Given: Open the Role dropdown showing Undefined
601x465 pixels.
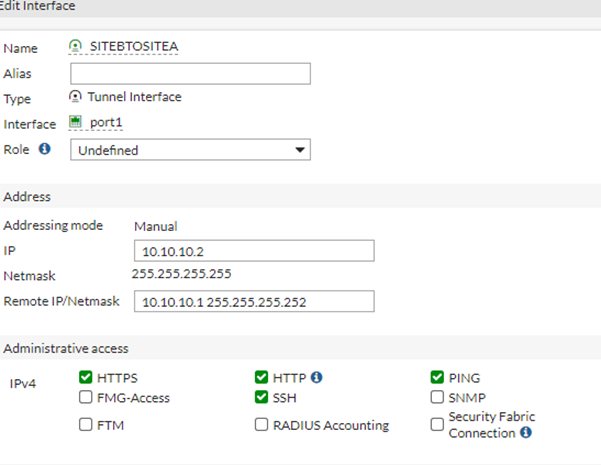Looking at the screenshot, I should (190, 150).
